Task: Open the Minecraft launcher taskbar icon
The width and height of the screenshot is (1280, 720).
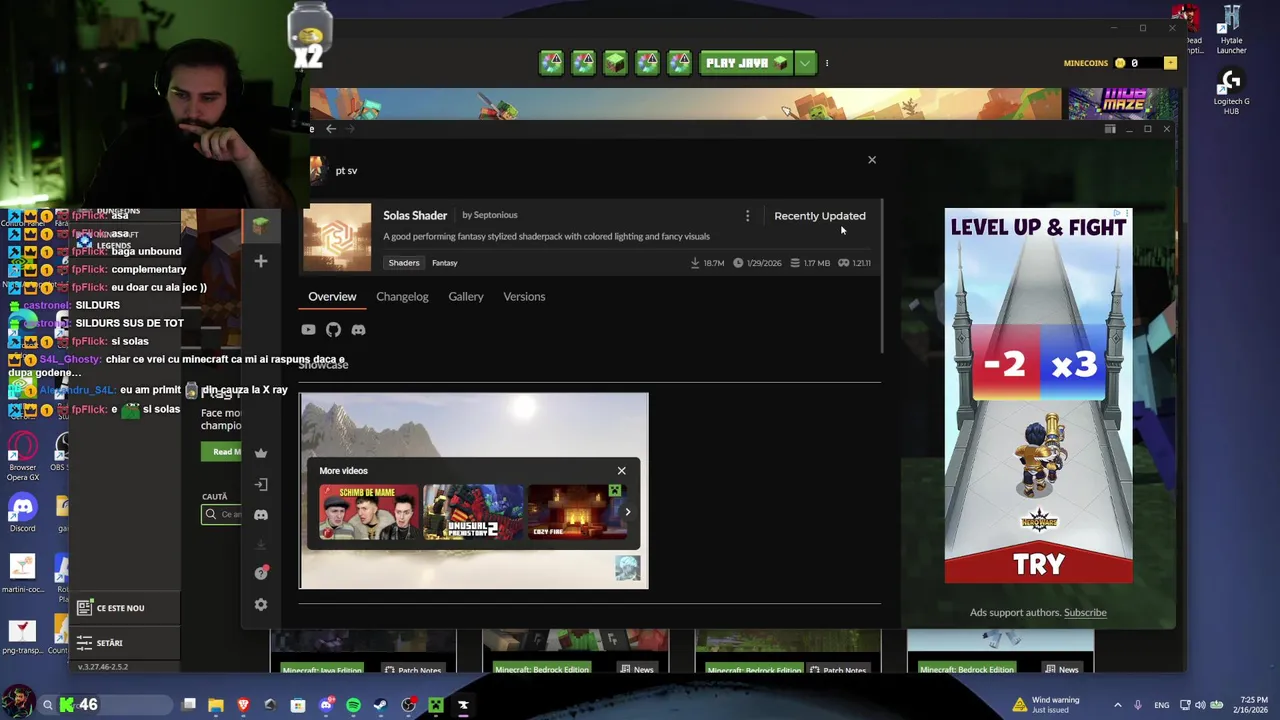Action: click(435, 706)
